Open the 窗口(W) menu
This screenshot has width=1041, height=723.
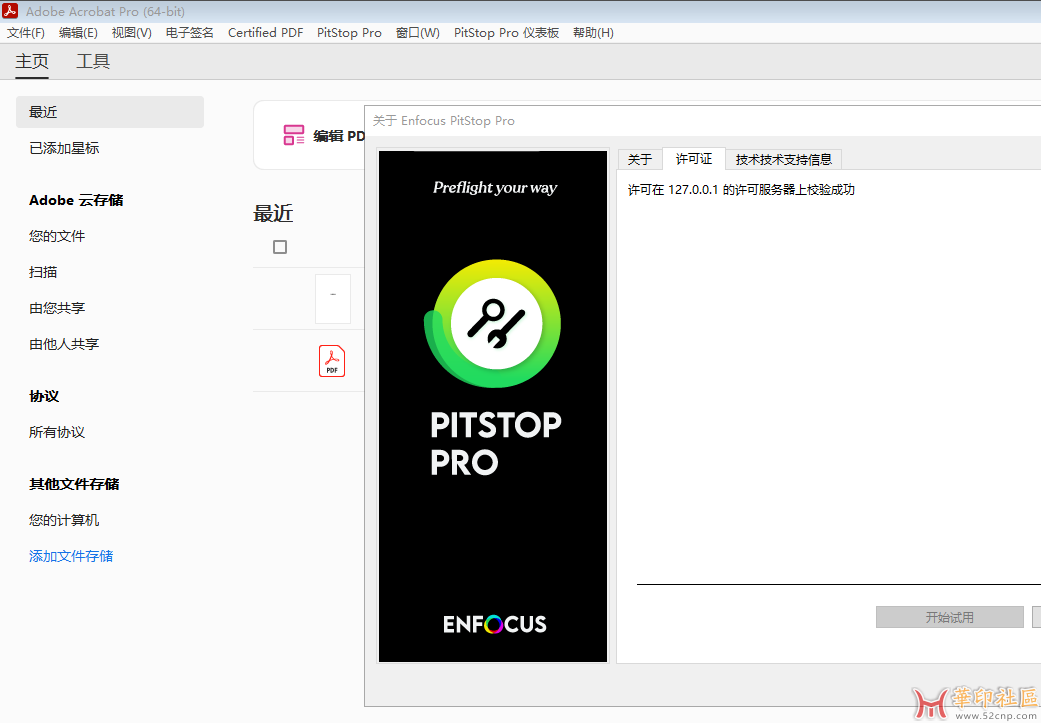click(418, 33)
